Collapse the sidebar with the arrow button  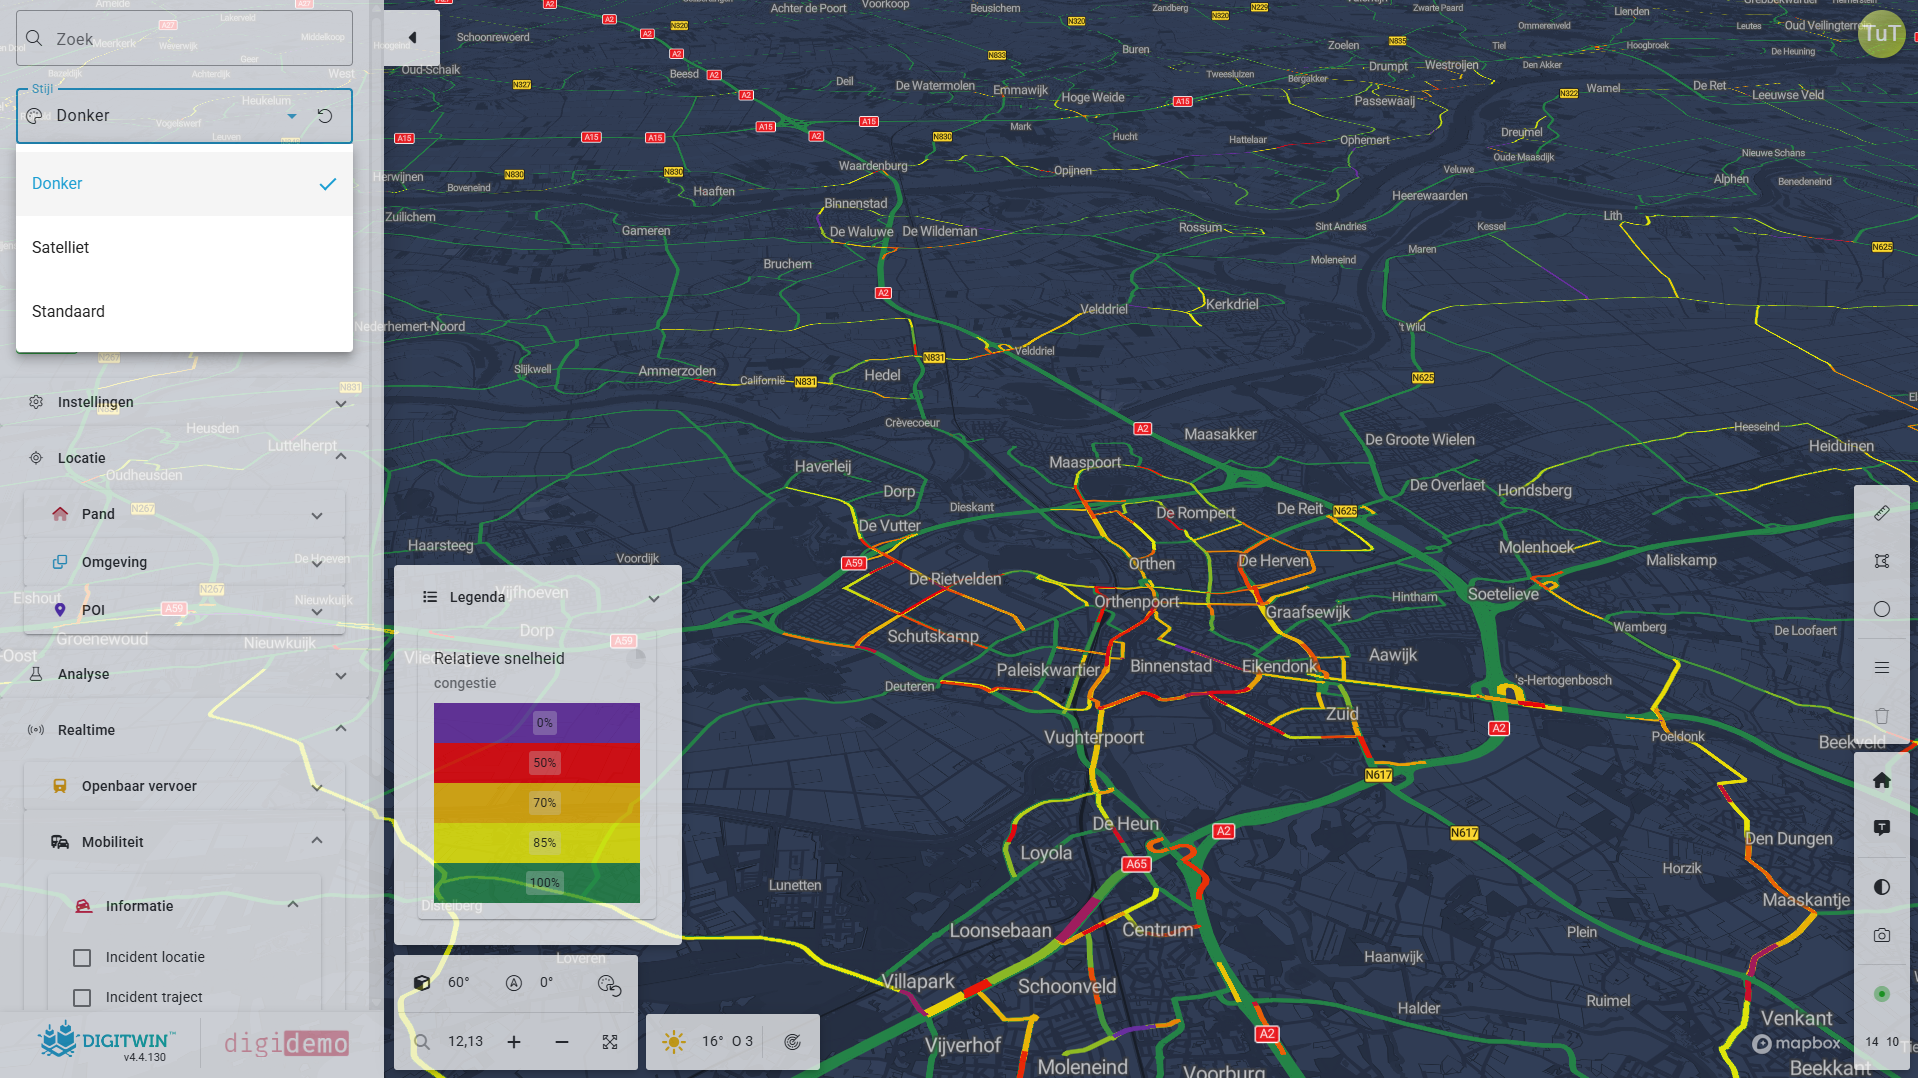click(412, 38)
